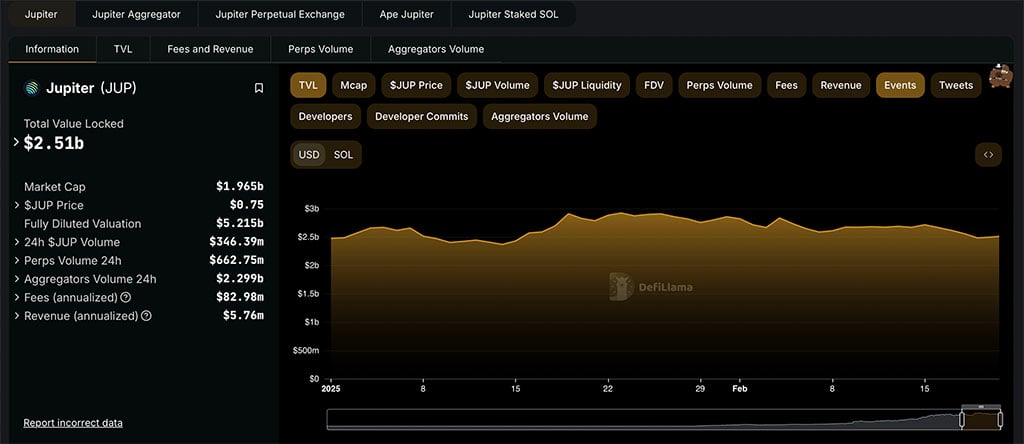This screenshot has width=1024, height=444.
Task: Click the chart time range overview bar
Action: pos(664,419)
